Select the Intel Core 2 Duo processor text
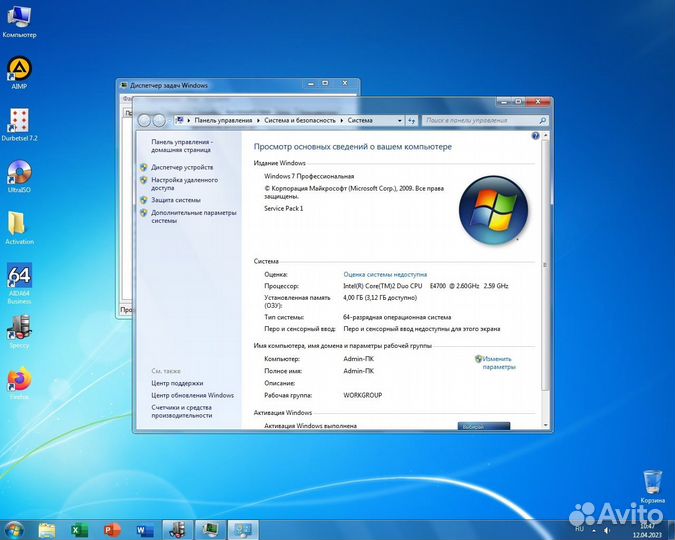675x540 pixels. [426, 286]
